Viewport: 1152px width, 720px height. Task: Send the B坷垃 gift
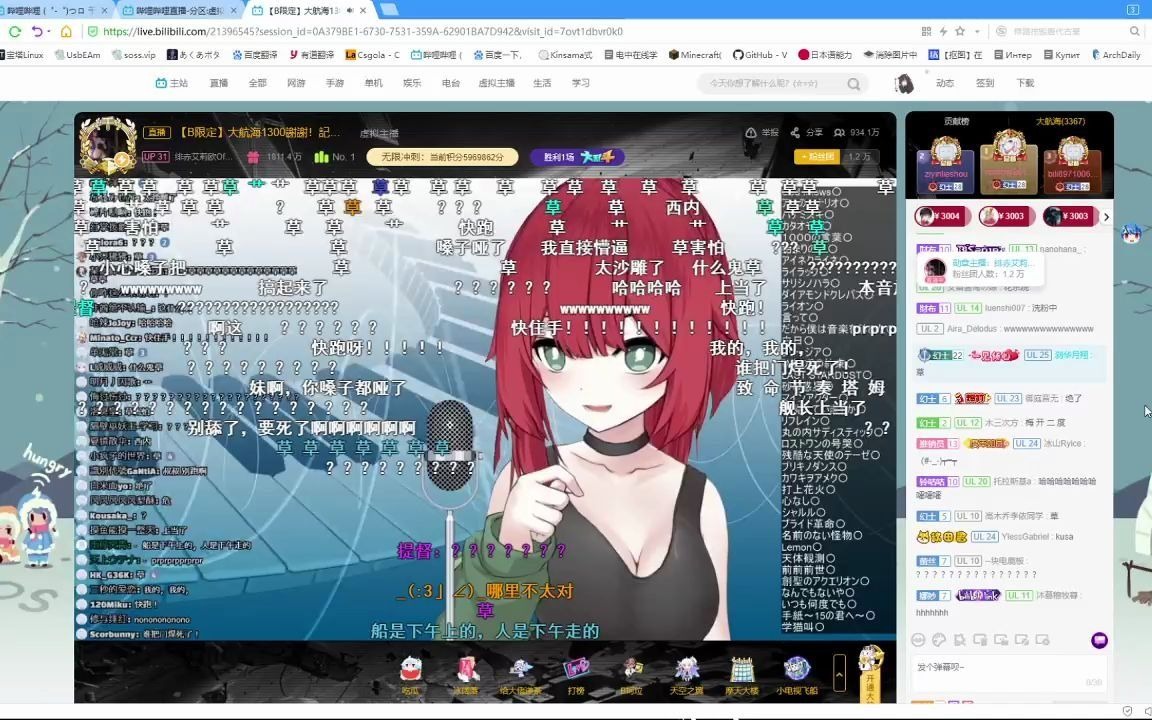[631, 674]
